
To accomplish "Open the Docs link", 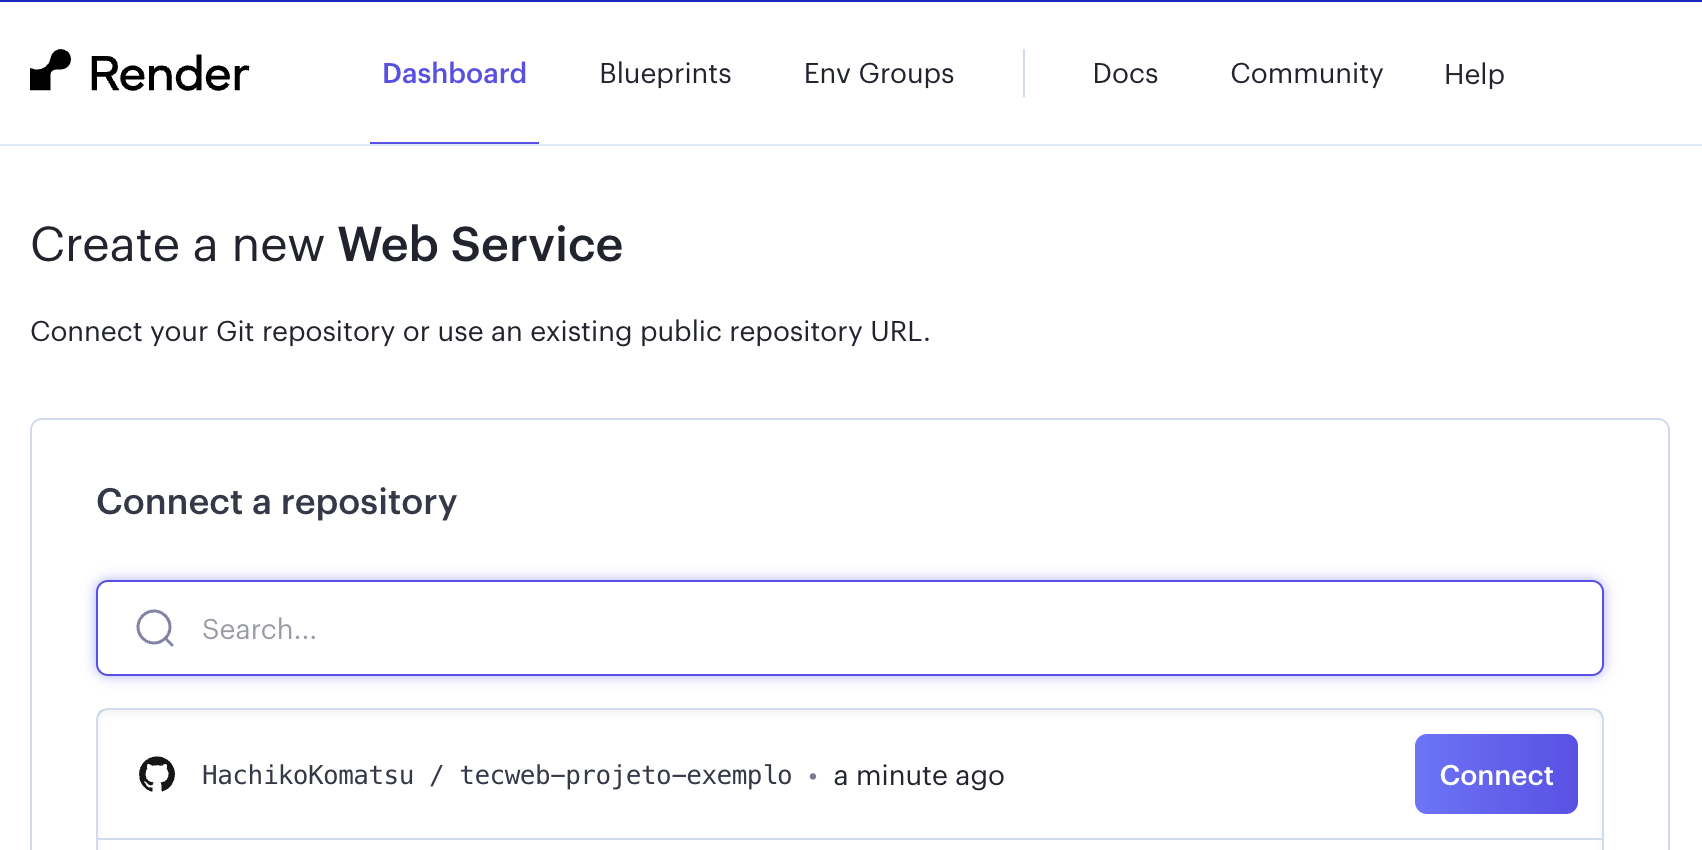I will (1125, 74).
